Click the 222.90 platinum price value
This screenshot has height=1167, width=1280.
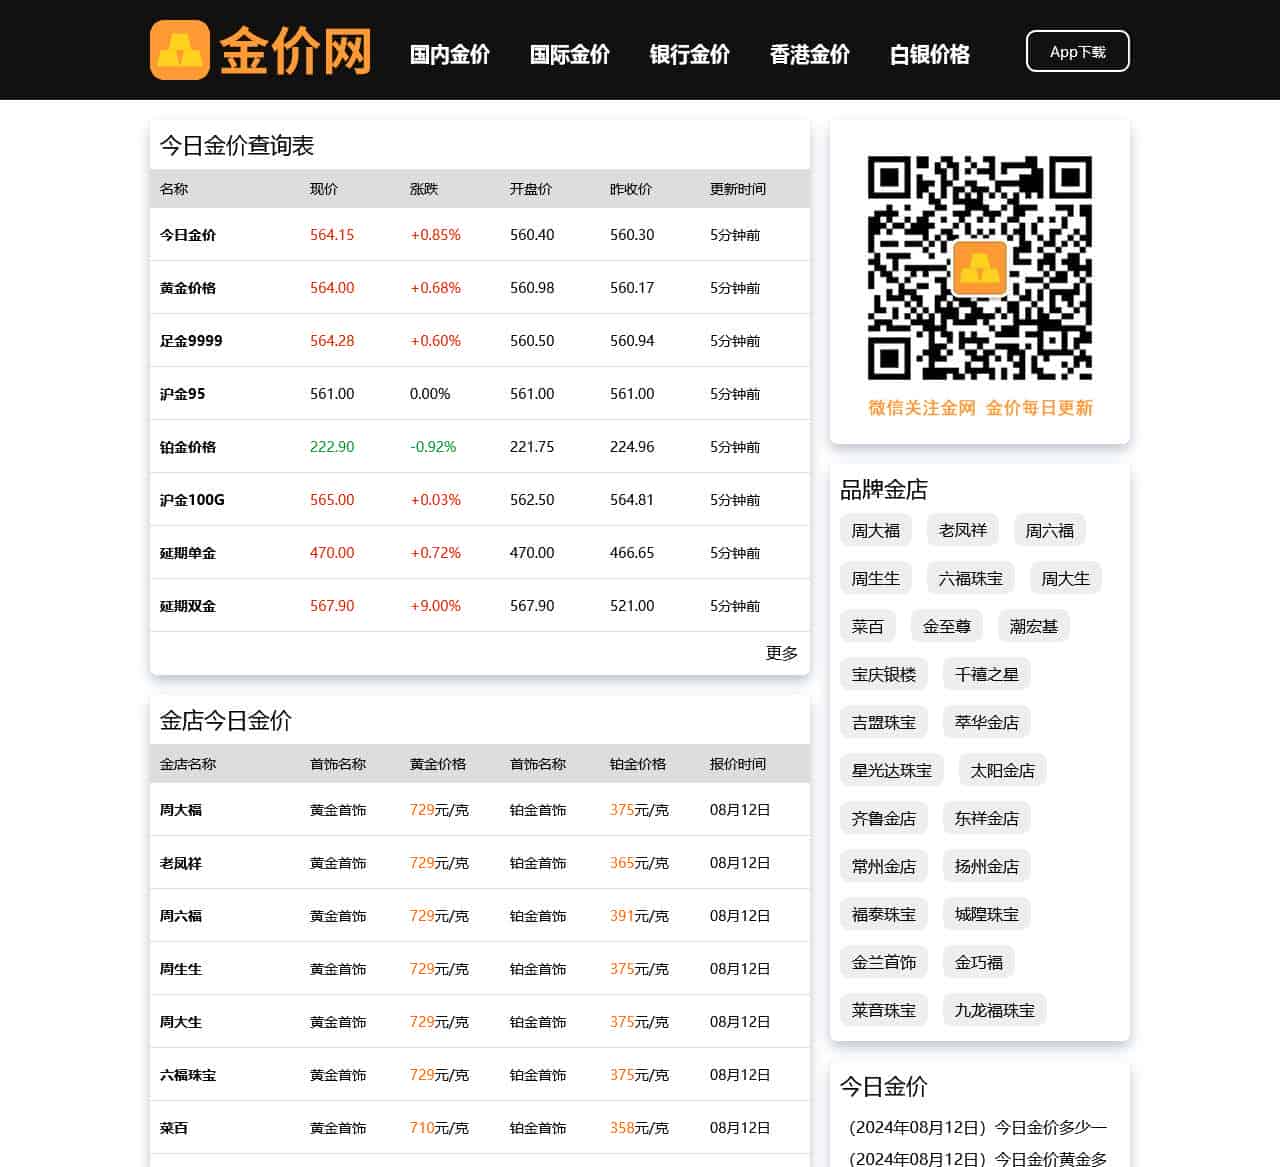point(332,447)
